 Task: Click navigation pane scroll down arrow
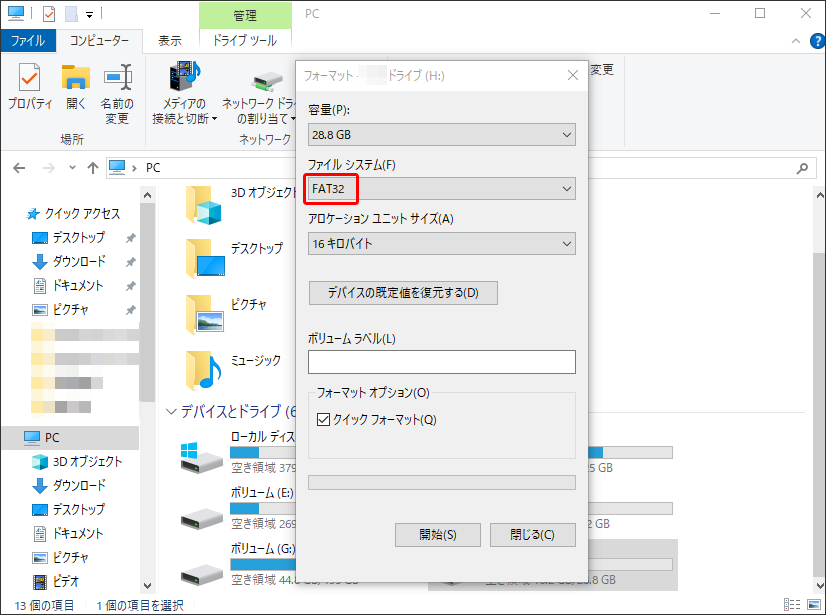[148, 585]
